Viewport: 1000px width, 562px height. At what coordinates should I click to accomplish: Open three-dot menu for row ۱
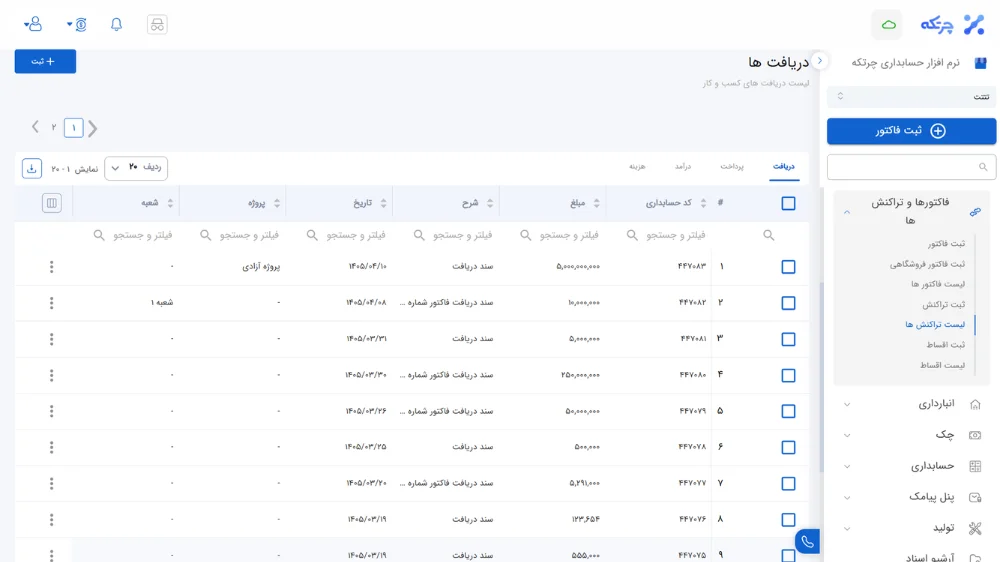[x=52, y=267]
